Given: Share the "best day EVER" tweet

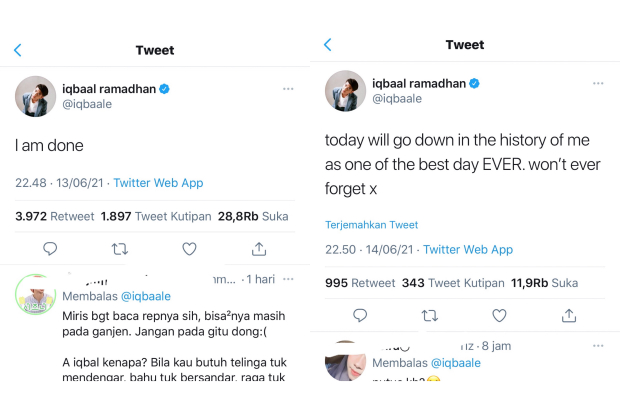Looking at the screenshot, I should (569, 316).
